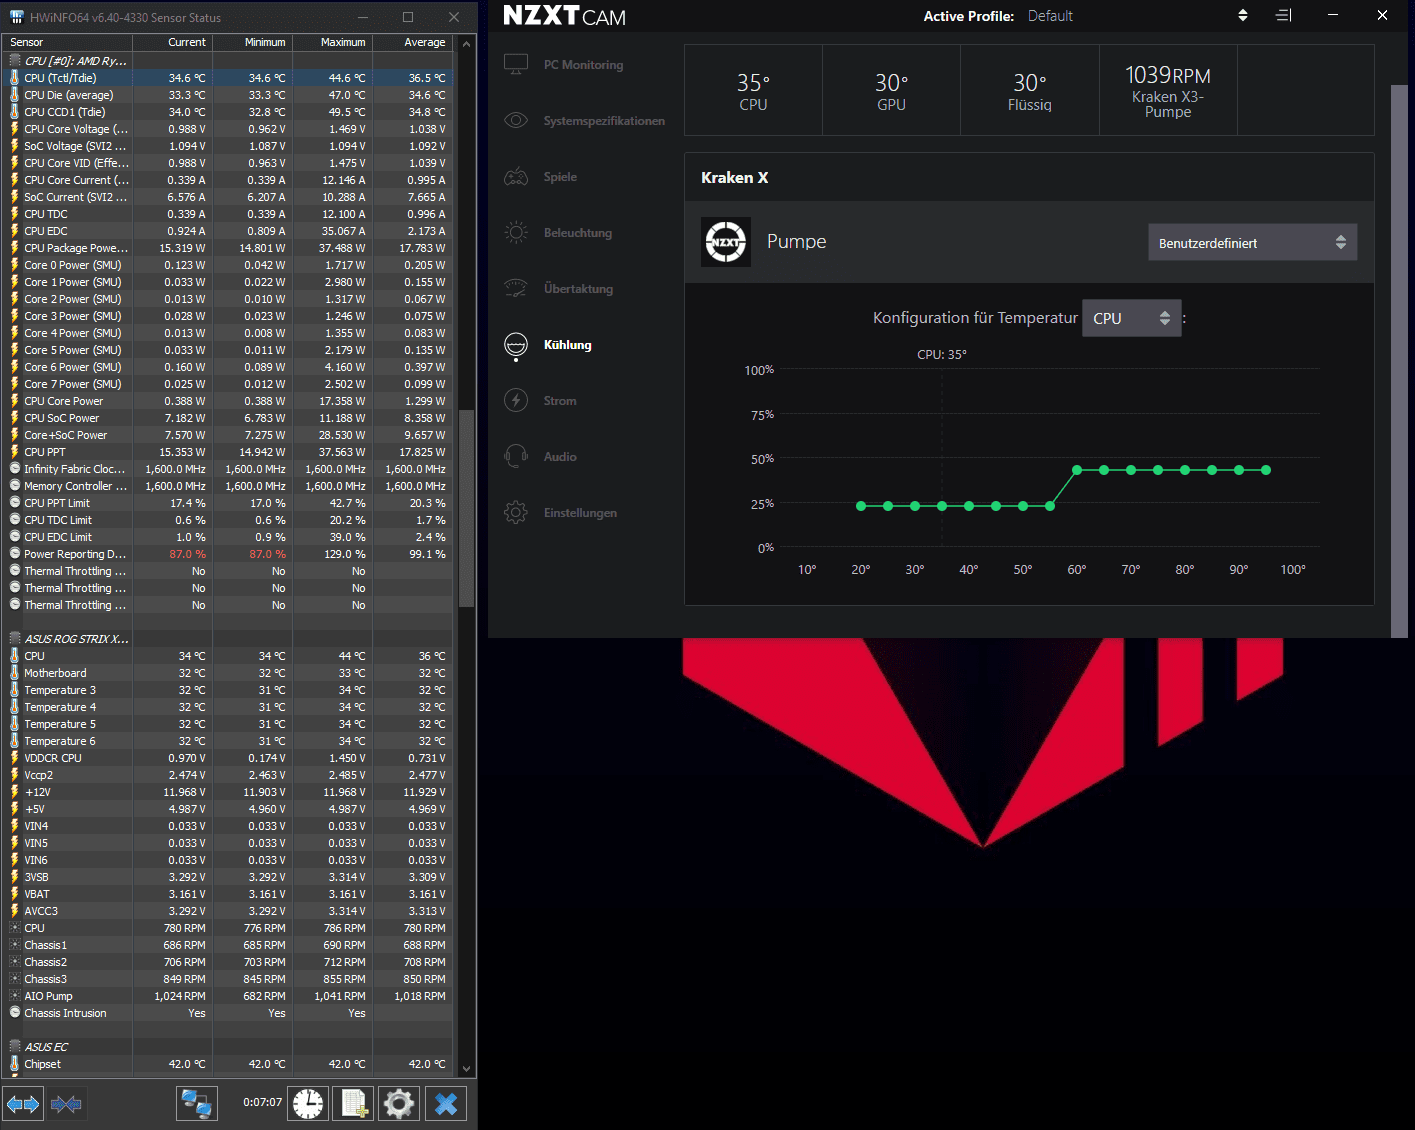Reset min/max values with the clock icon
Image resolution: width=1415 pixels, height=1130 pixels.
pyautogui.click(x=308, y=1104)
